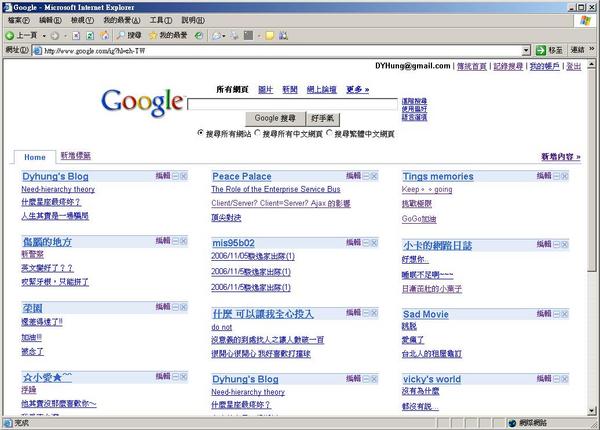Close the Peace Palace widget
Image resolution: width=600 pixels, height=430 pixels.
coord(374,176)
